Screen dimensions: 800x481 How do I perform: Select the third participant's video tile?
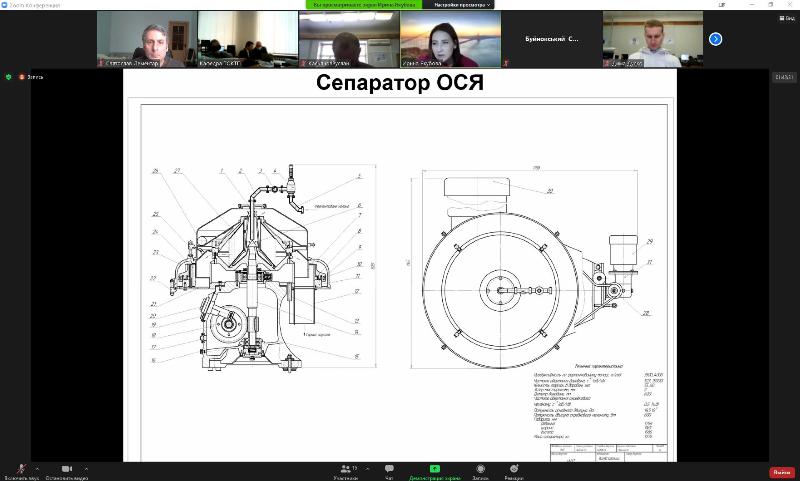[349, 39]
